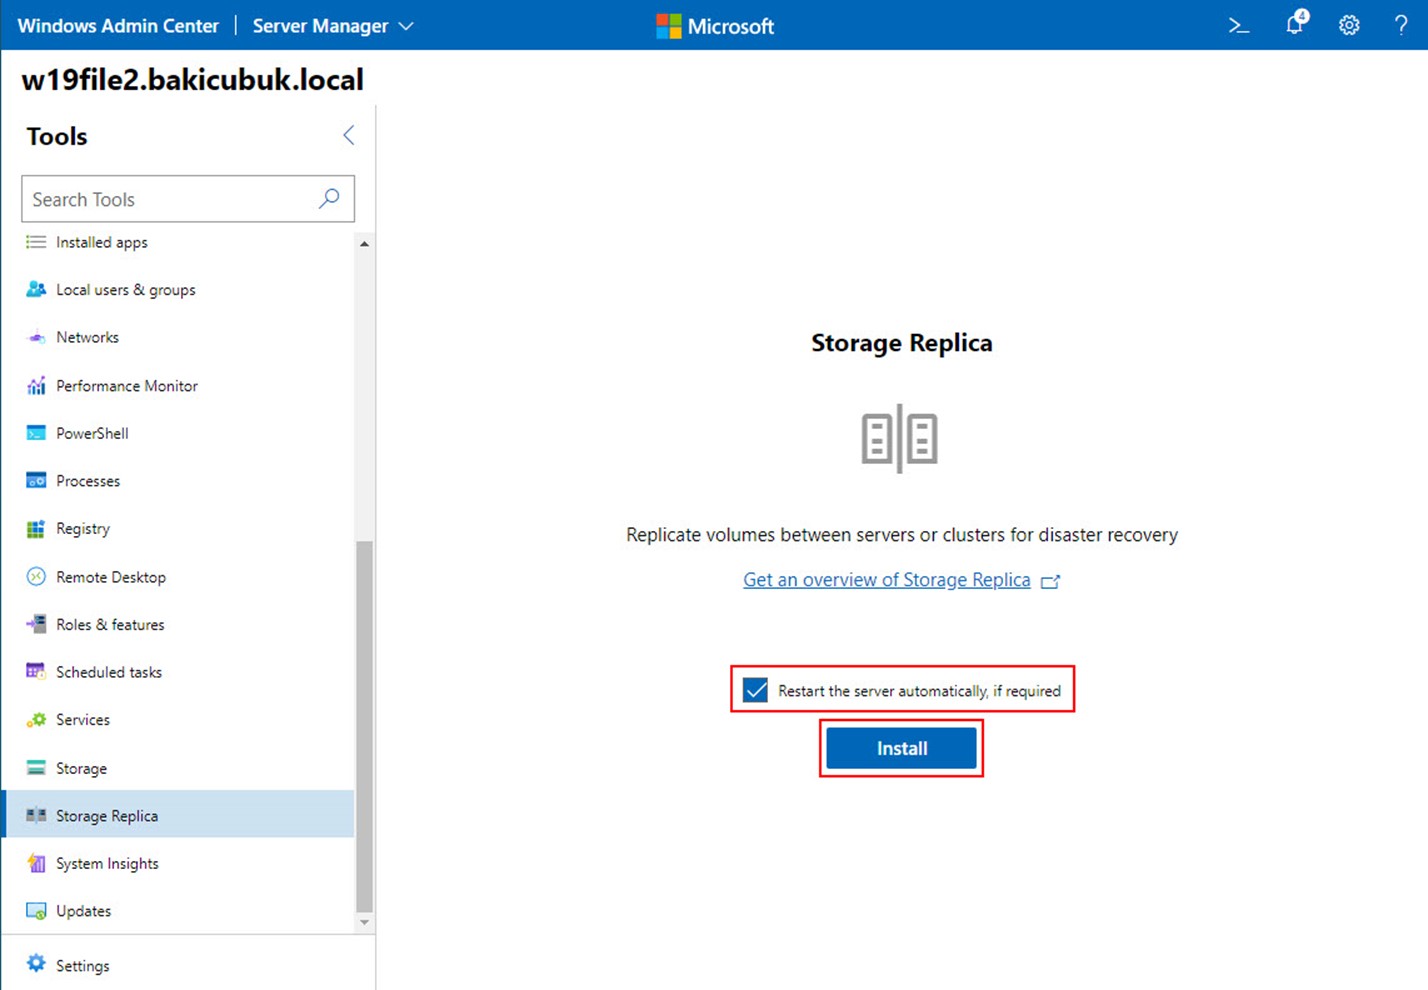Viewport: 1428px width, 990px height.
Task: Click the Networks icon
Action: pos(36,337)
